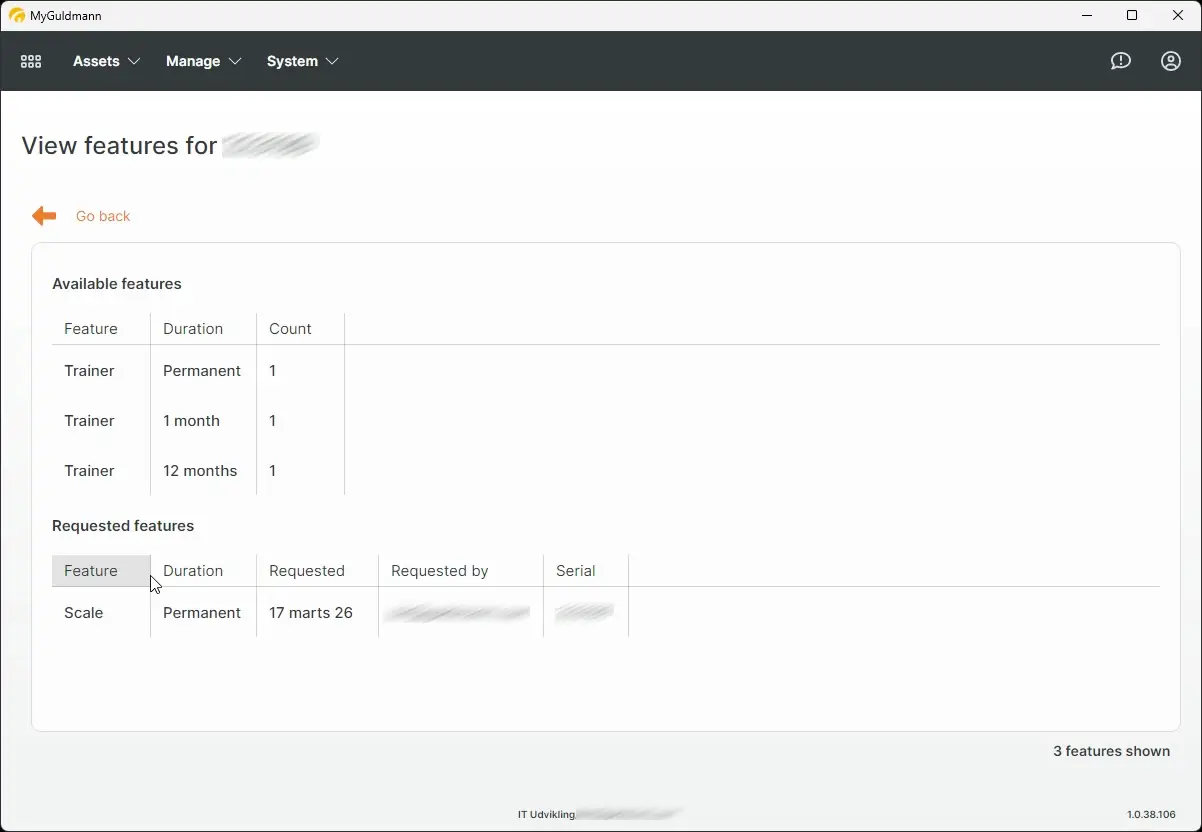Click the Feature column header in Requested features
Image resolution: width=1202 pixels, height=832 pixels.
pyautogui.click(x=91, y=570)
